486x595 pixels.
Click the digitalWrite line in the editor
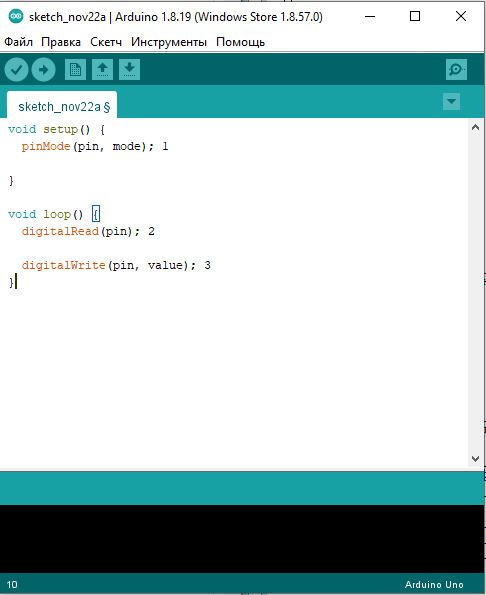tap(116, 265)
